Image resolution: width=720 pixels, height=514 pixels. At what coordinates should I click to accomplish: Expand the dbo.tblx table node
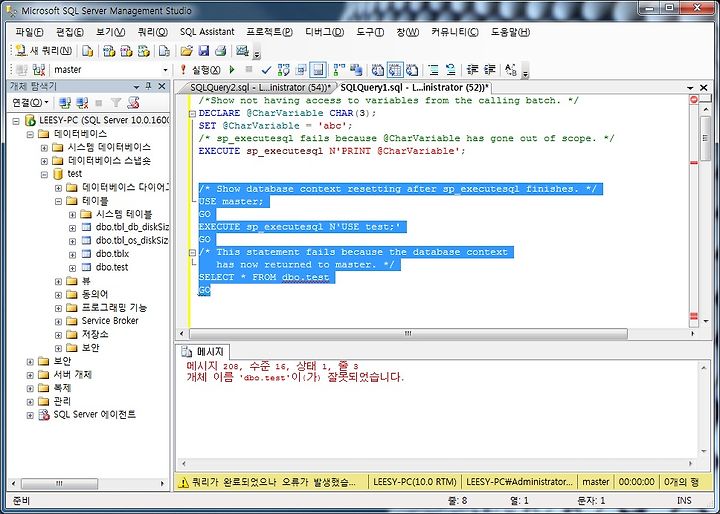click(73, 254)
